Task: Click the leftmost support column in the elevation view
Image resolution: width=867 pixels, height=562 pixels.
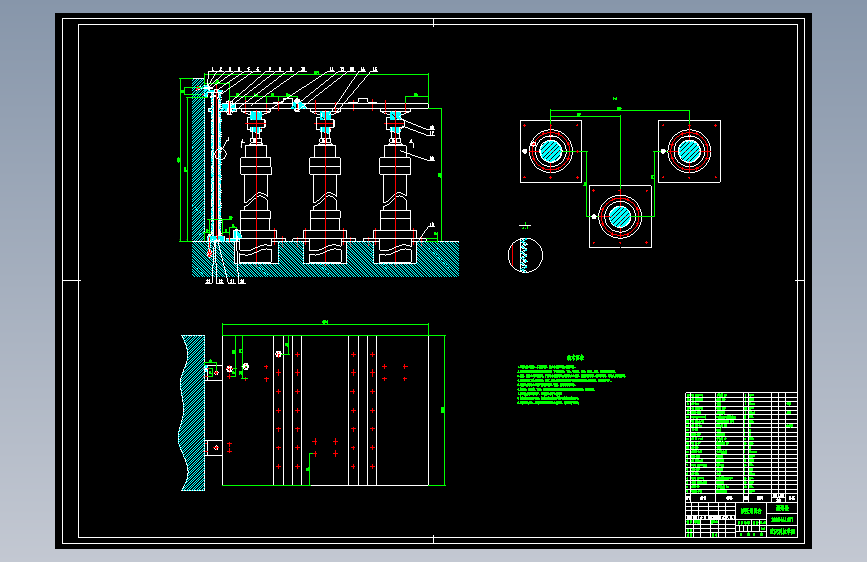Action: [x=255, y=188]
